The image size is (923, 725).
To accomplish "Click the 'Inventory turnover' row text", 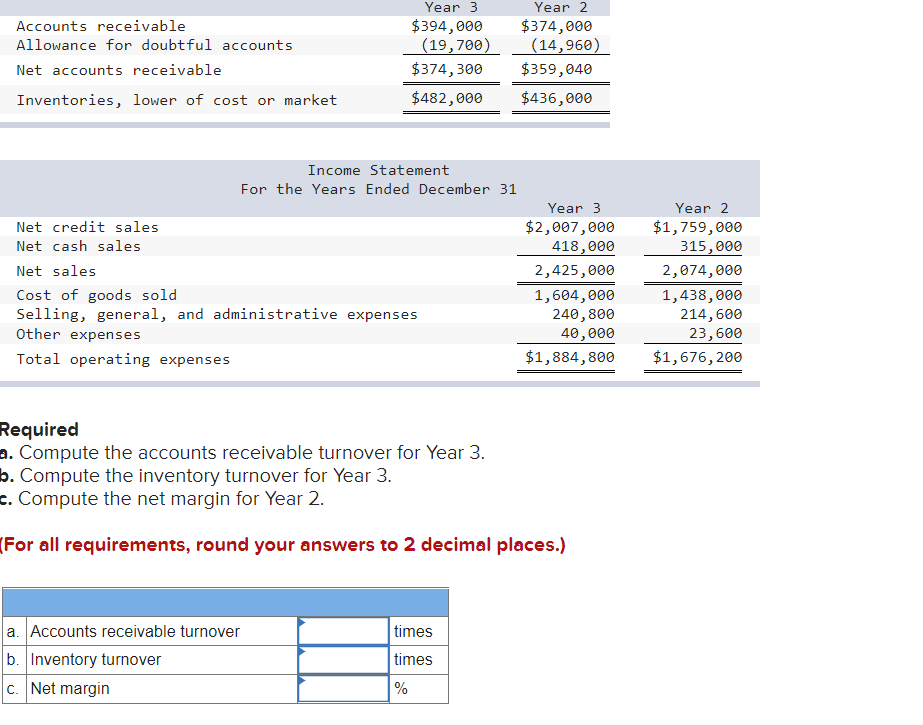I will pyautogui.click(x=96, y=660).
